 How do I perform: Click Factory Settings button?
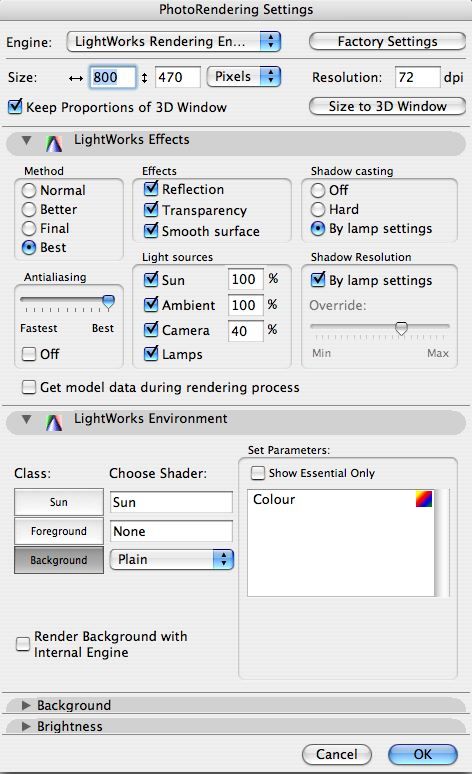click(387, 41)
